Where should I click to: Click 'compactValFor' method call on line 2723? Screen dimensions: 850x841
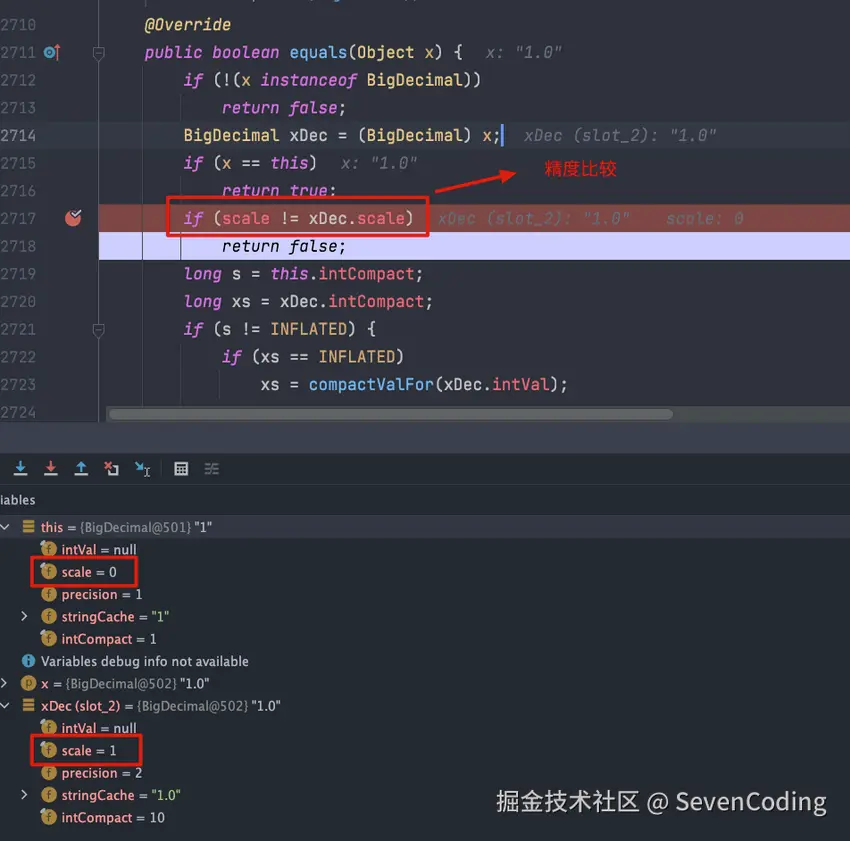(371, 384)
